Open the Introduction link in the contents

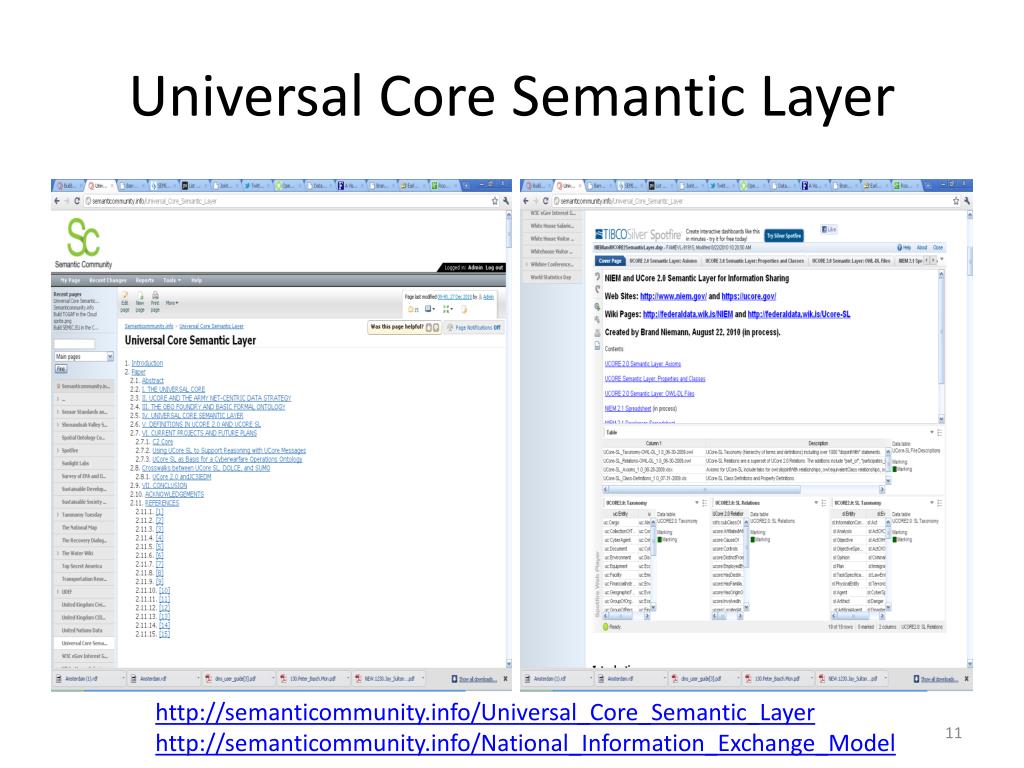(x=147, y=363)
